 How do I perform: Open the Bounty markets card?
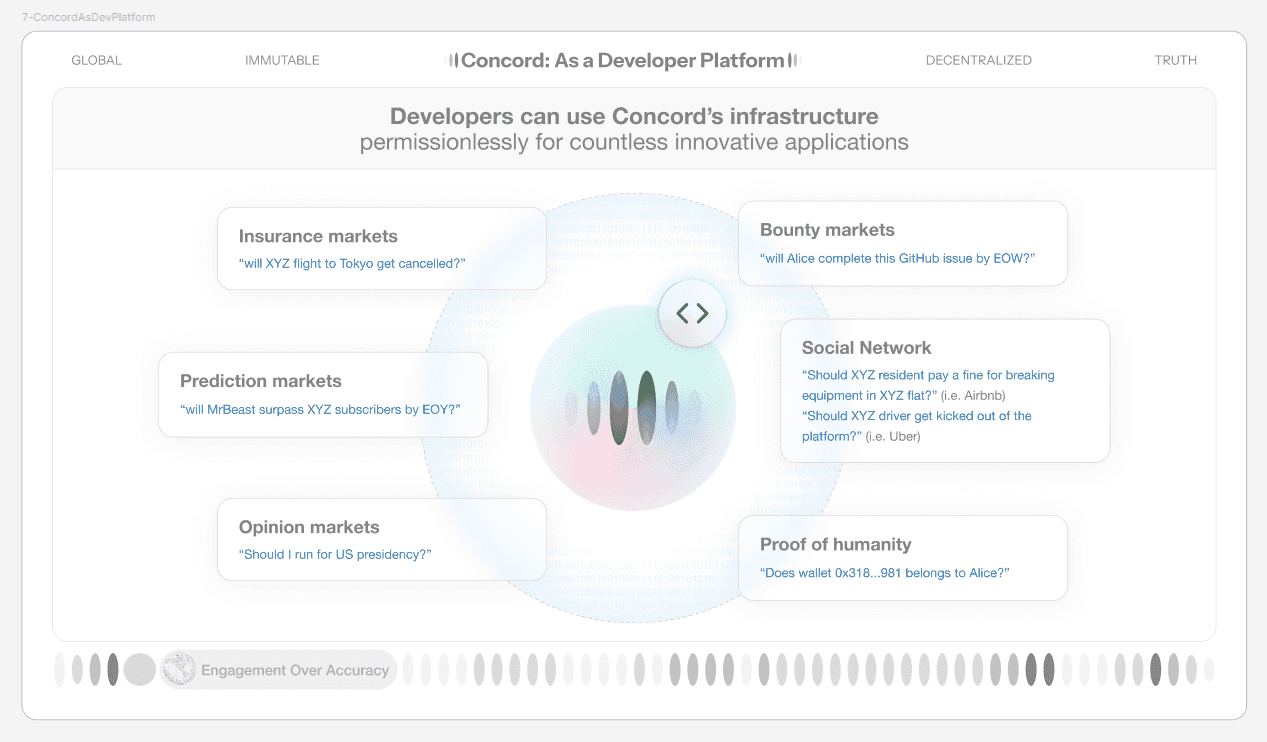point(903,243)
